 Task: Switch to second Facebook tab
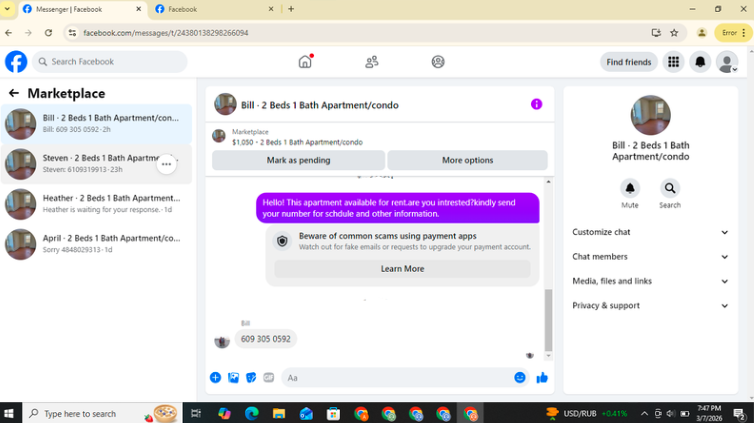(x=215, y=9)
